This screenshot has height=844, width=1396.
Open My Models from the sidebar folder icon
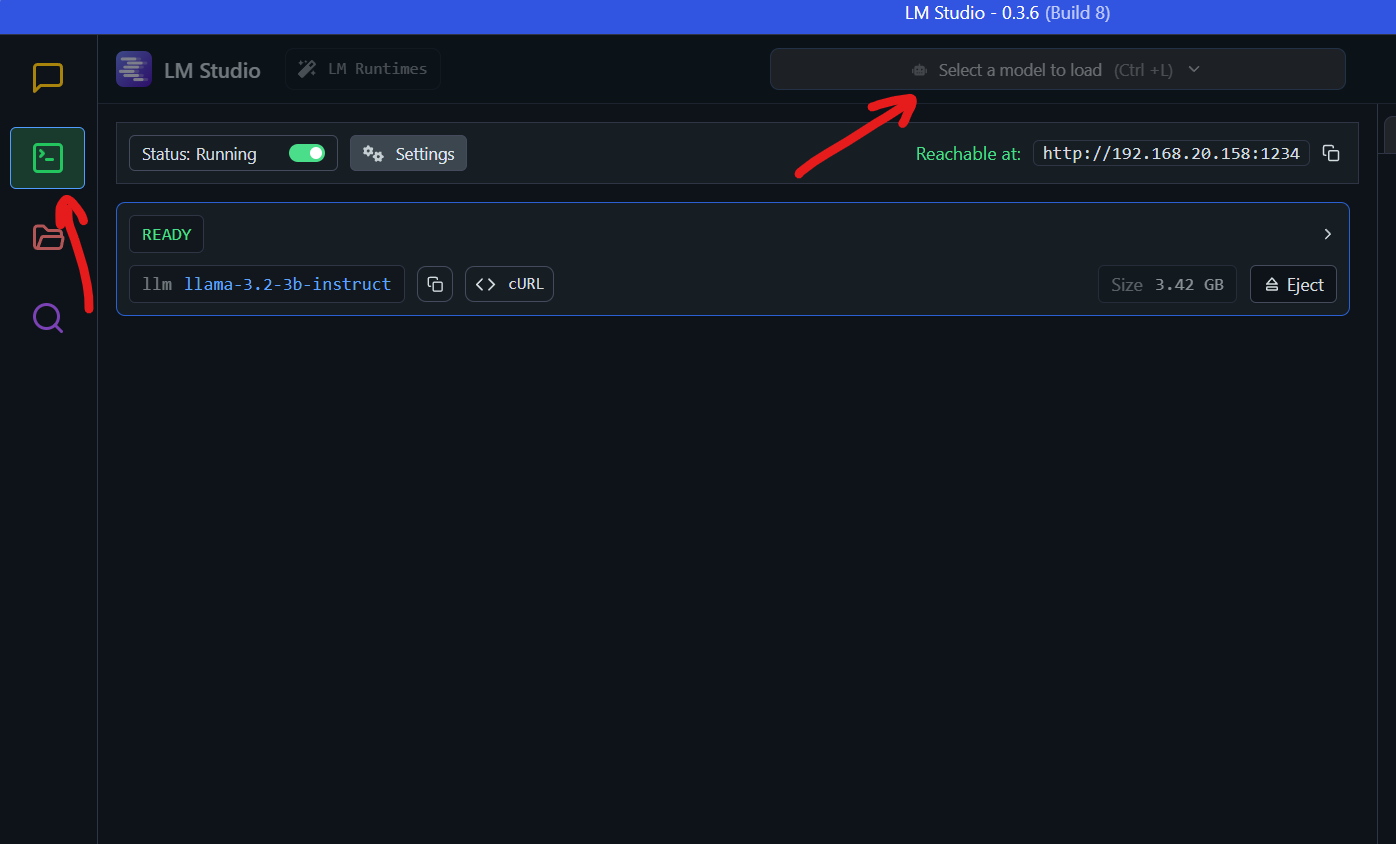point(47,237)
